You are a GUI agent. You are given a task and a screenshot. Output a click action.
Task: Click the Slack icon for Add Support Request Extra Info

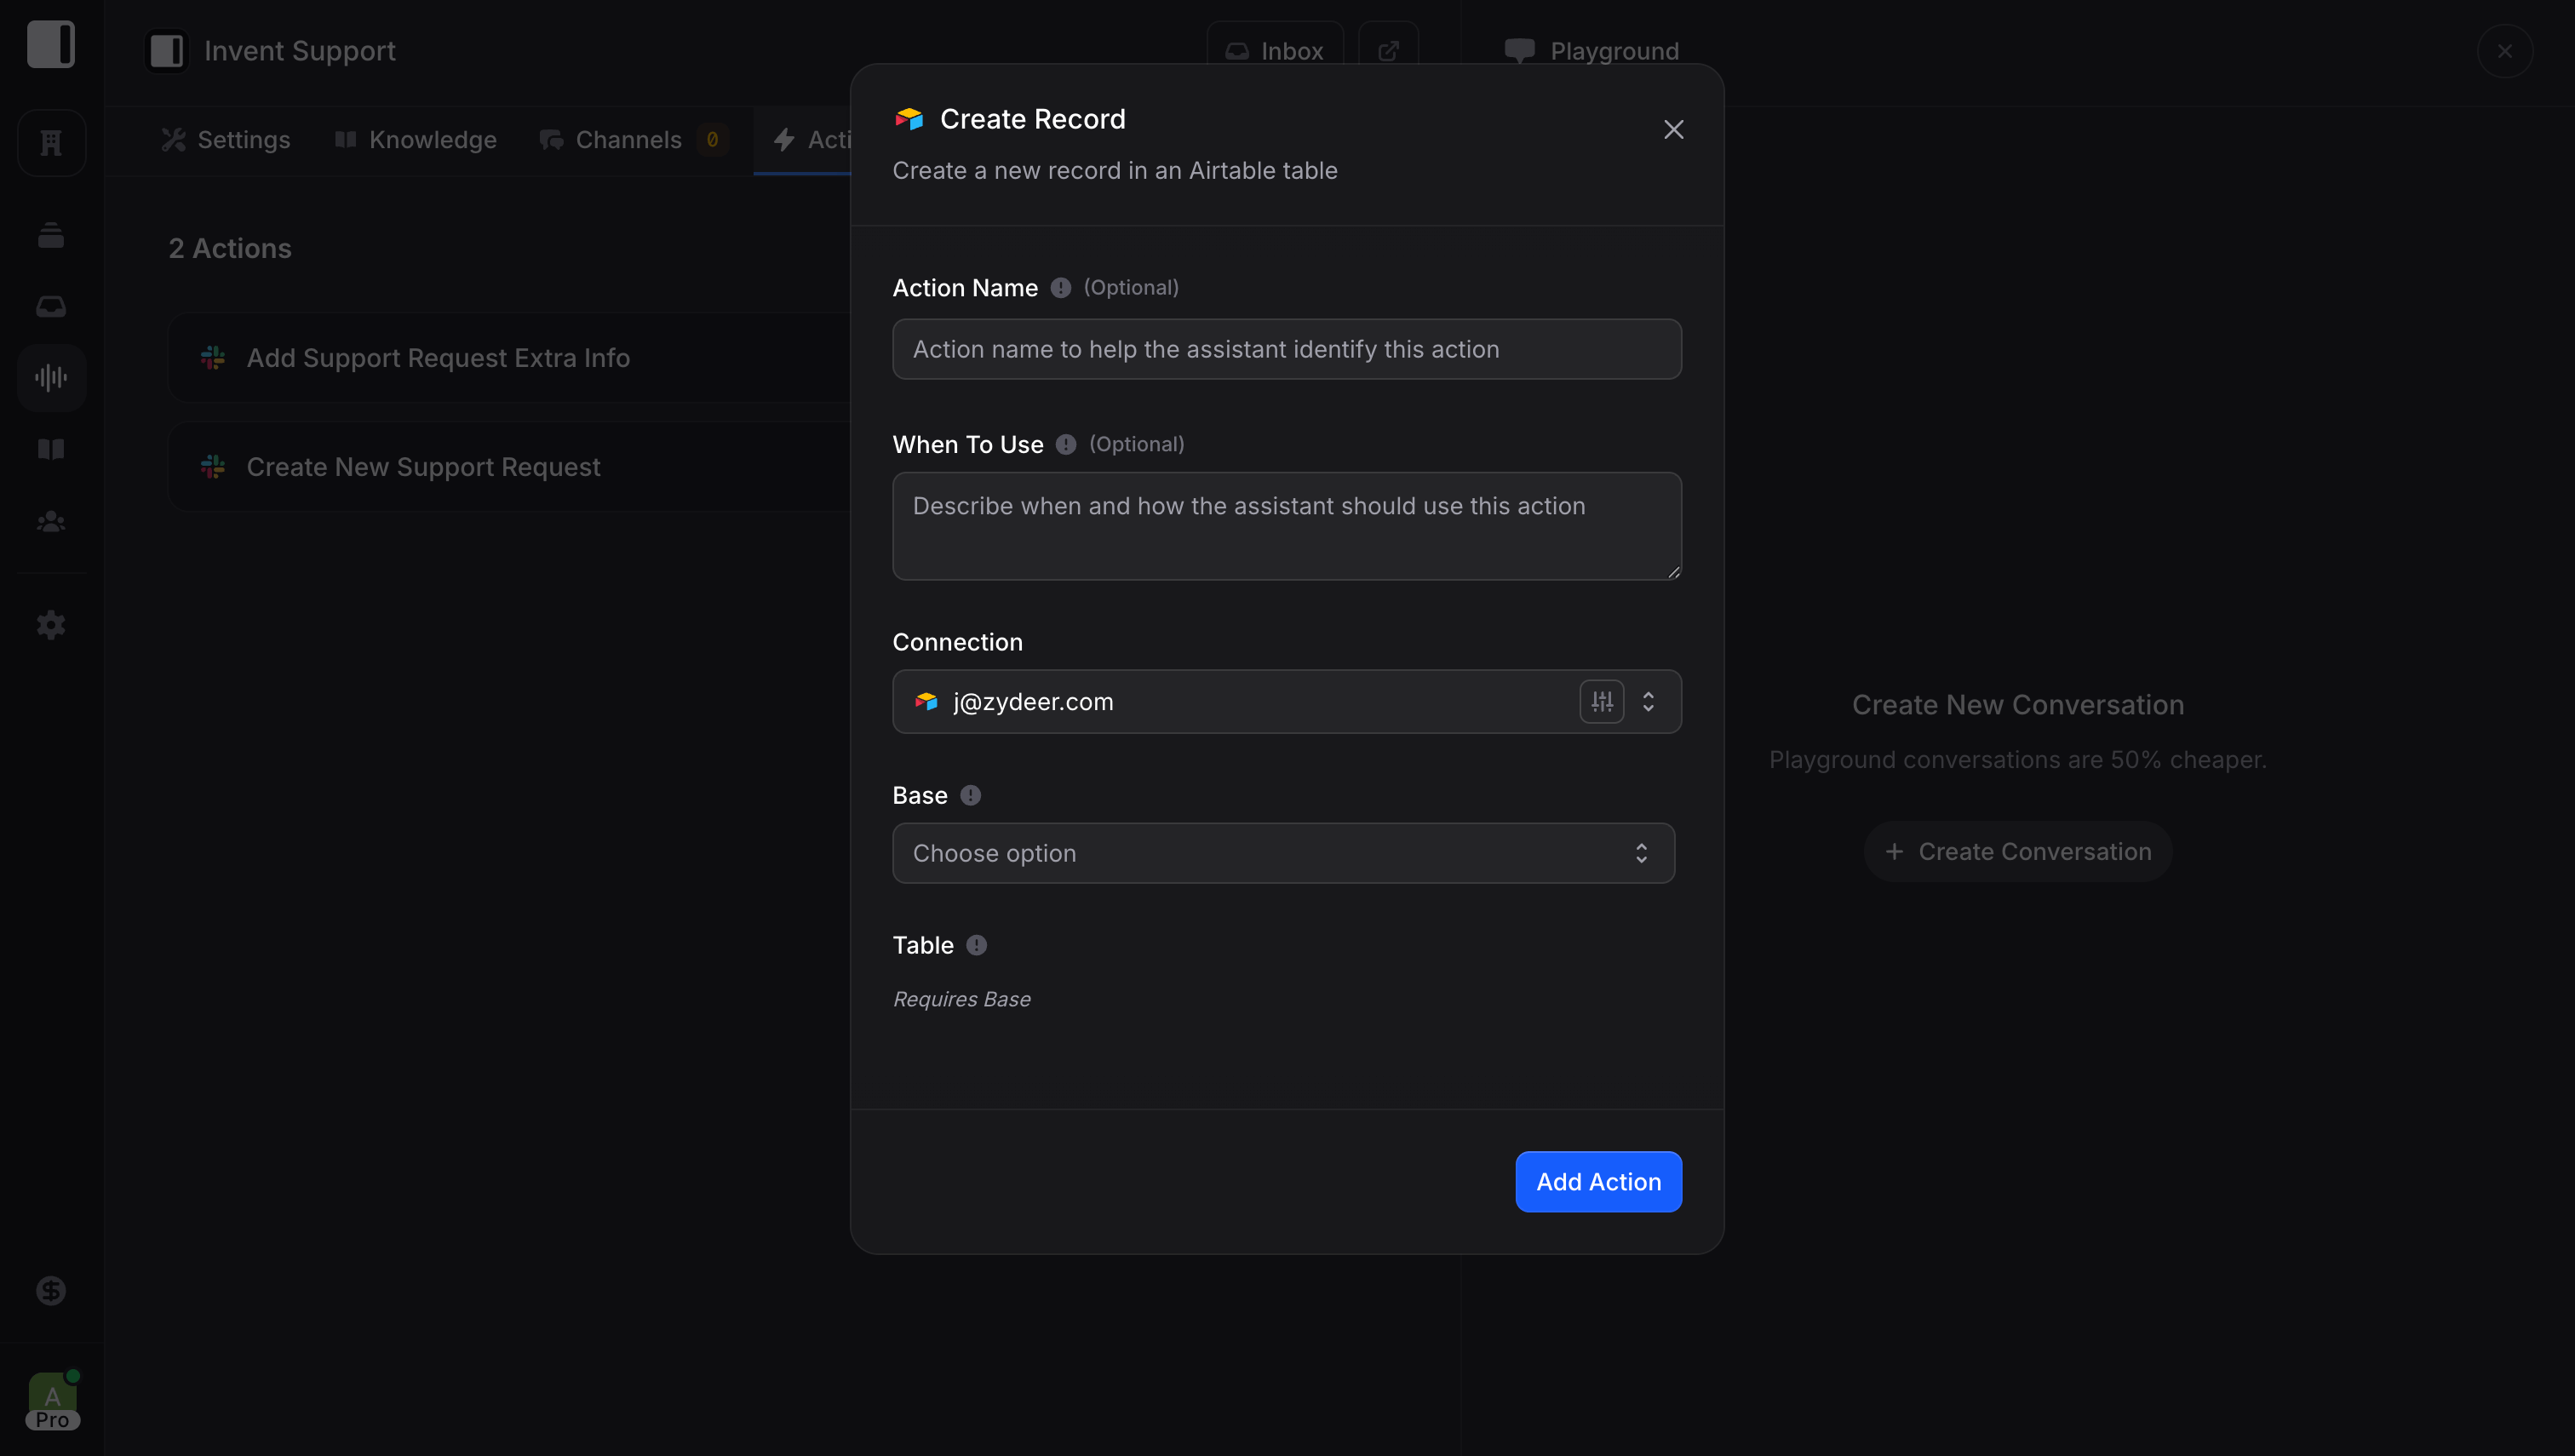pos(213,358)
